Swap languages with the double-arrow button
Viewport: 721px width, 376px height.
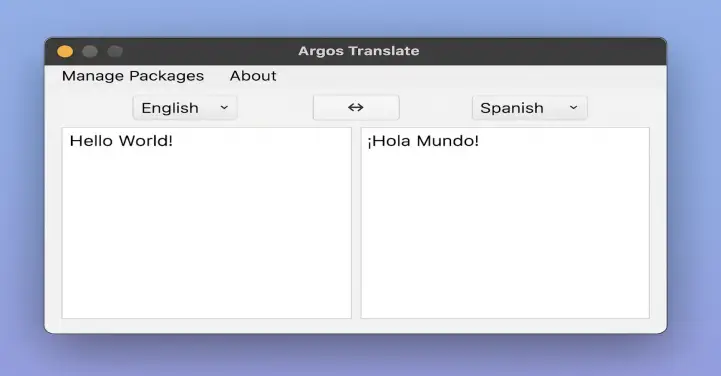356,108
